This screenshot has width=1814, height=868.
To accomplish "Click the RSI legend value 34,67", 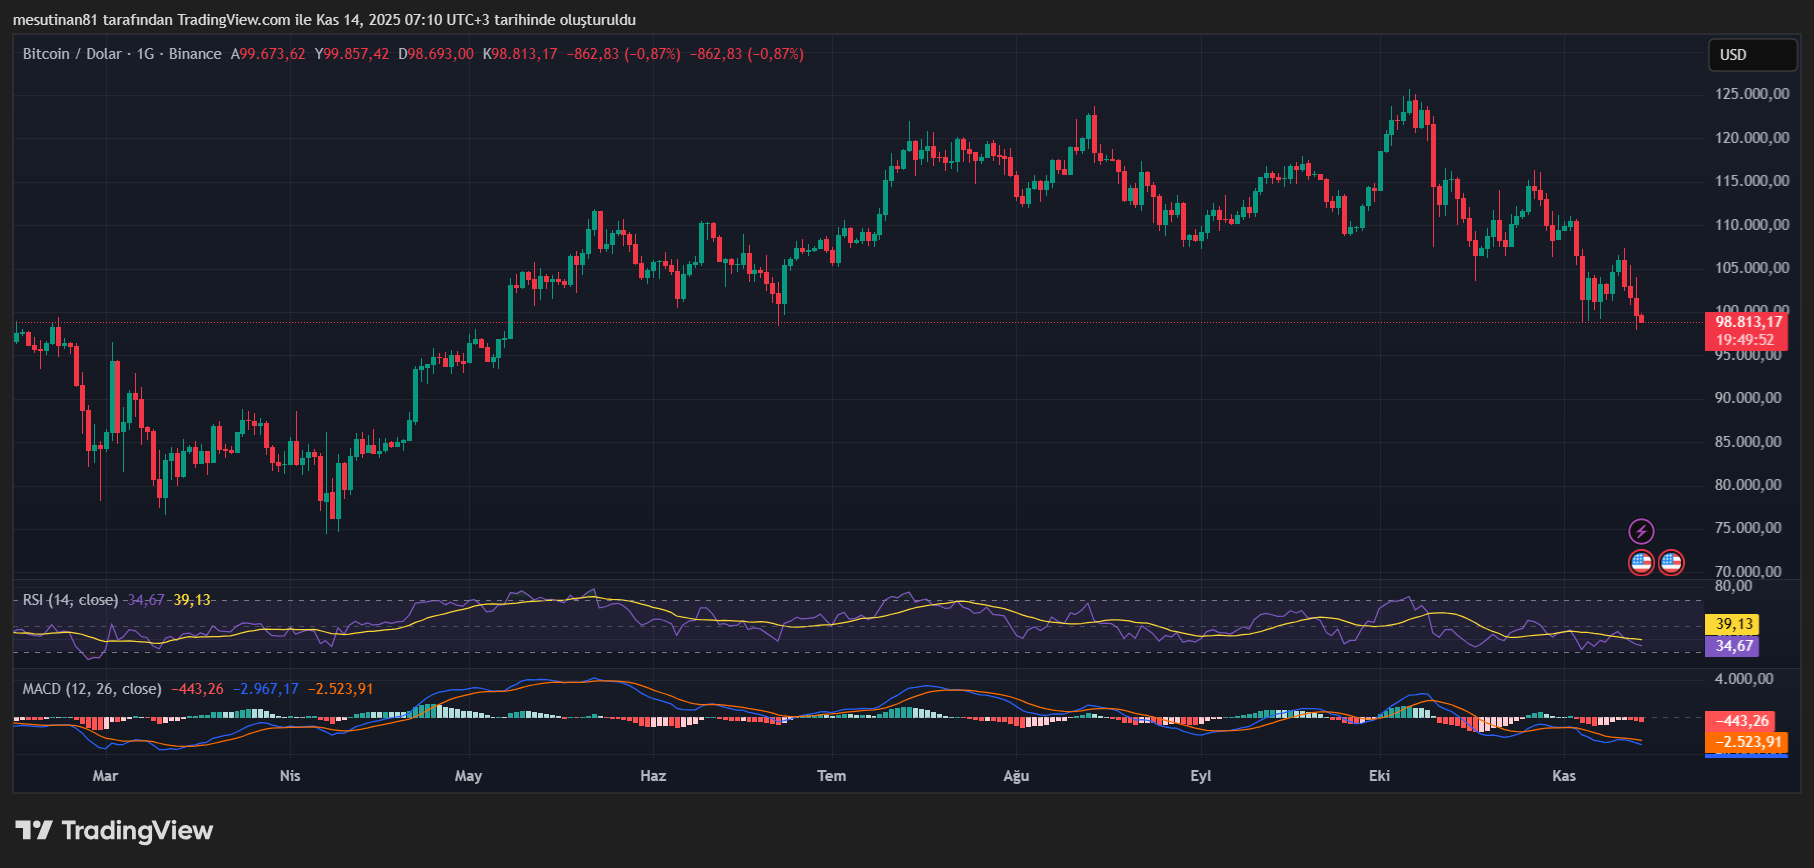I will pos(146,600).
